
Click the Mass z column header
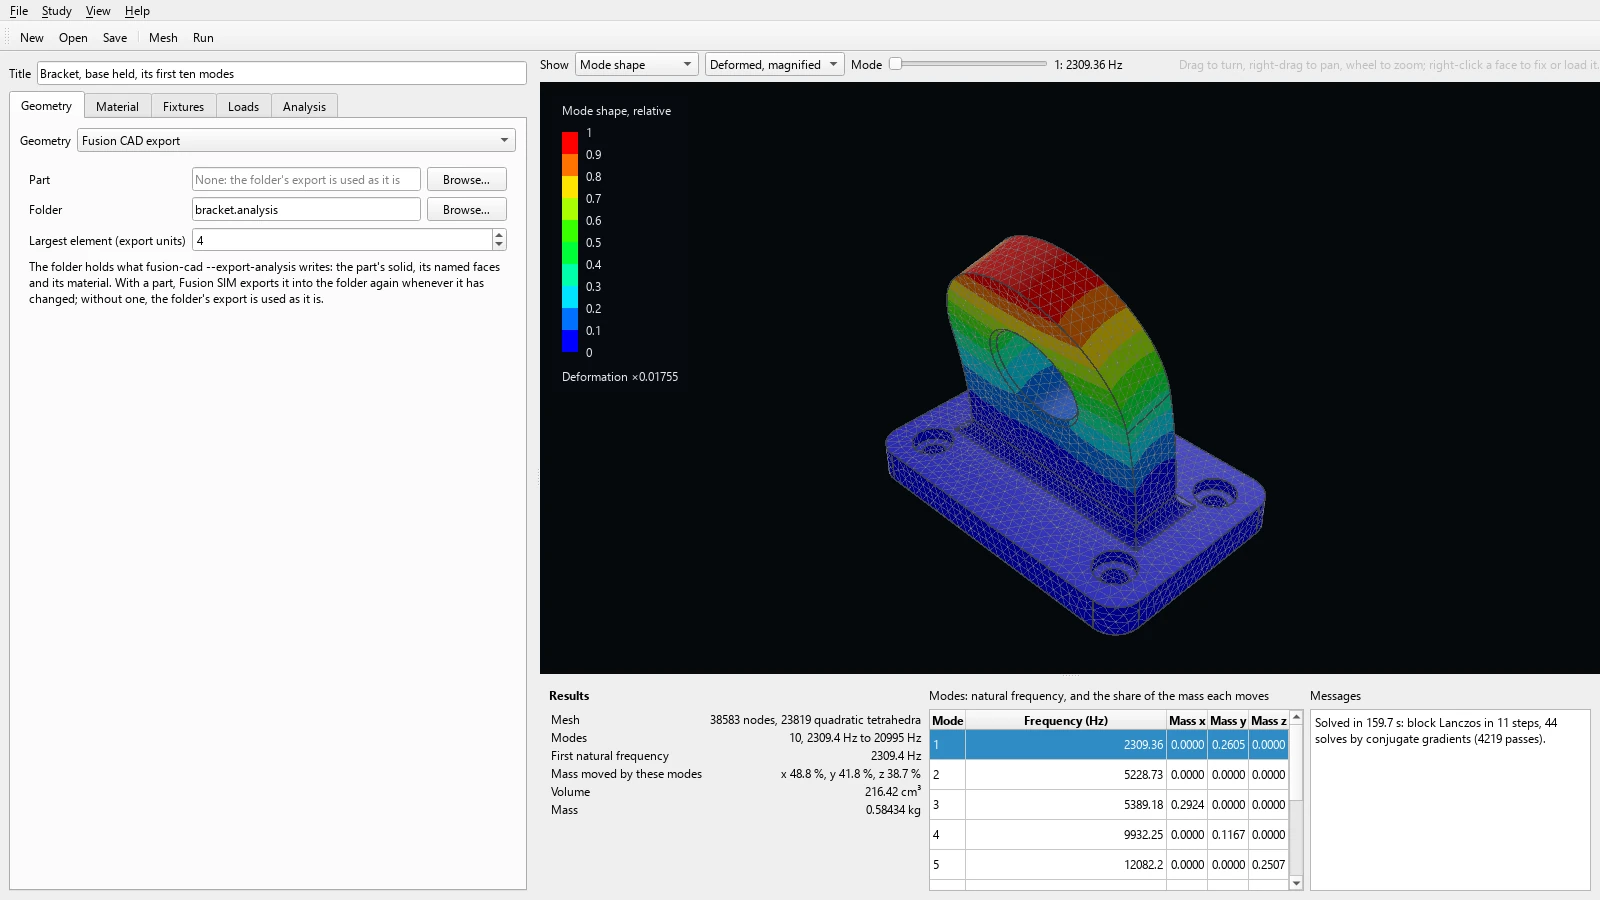click(x=1268, y=721)
